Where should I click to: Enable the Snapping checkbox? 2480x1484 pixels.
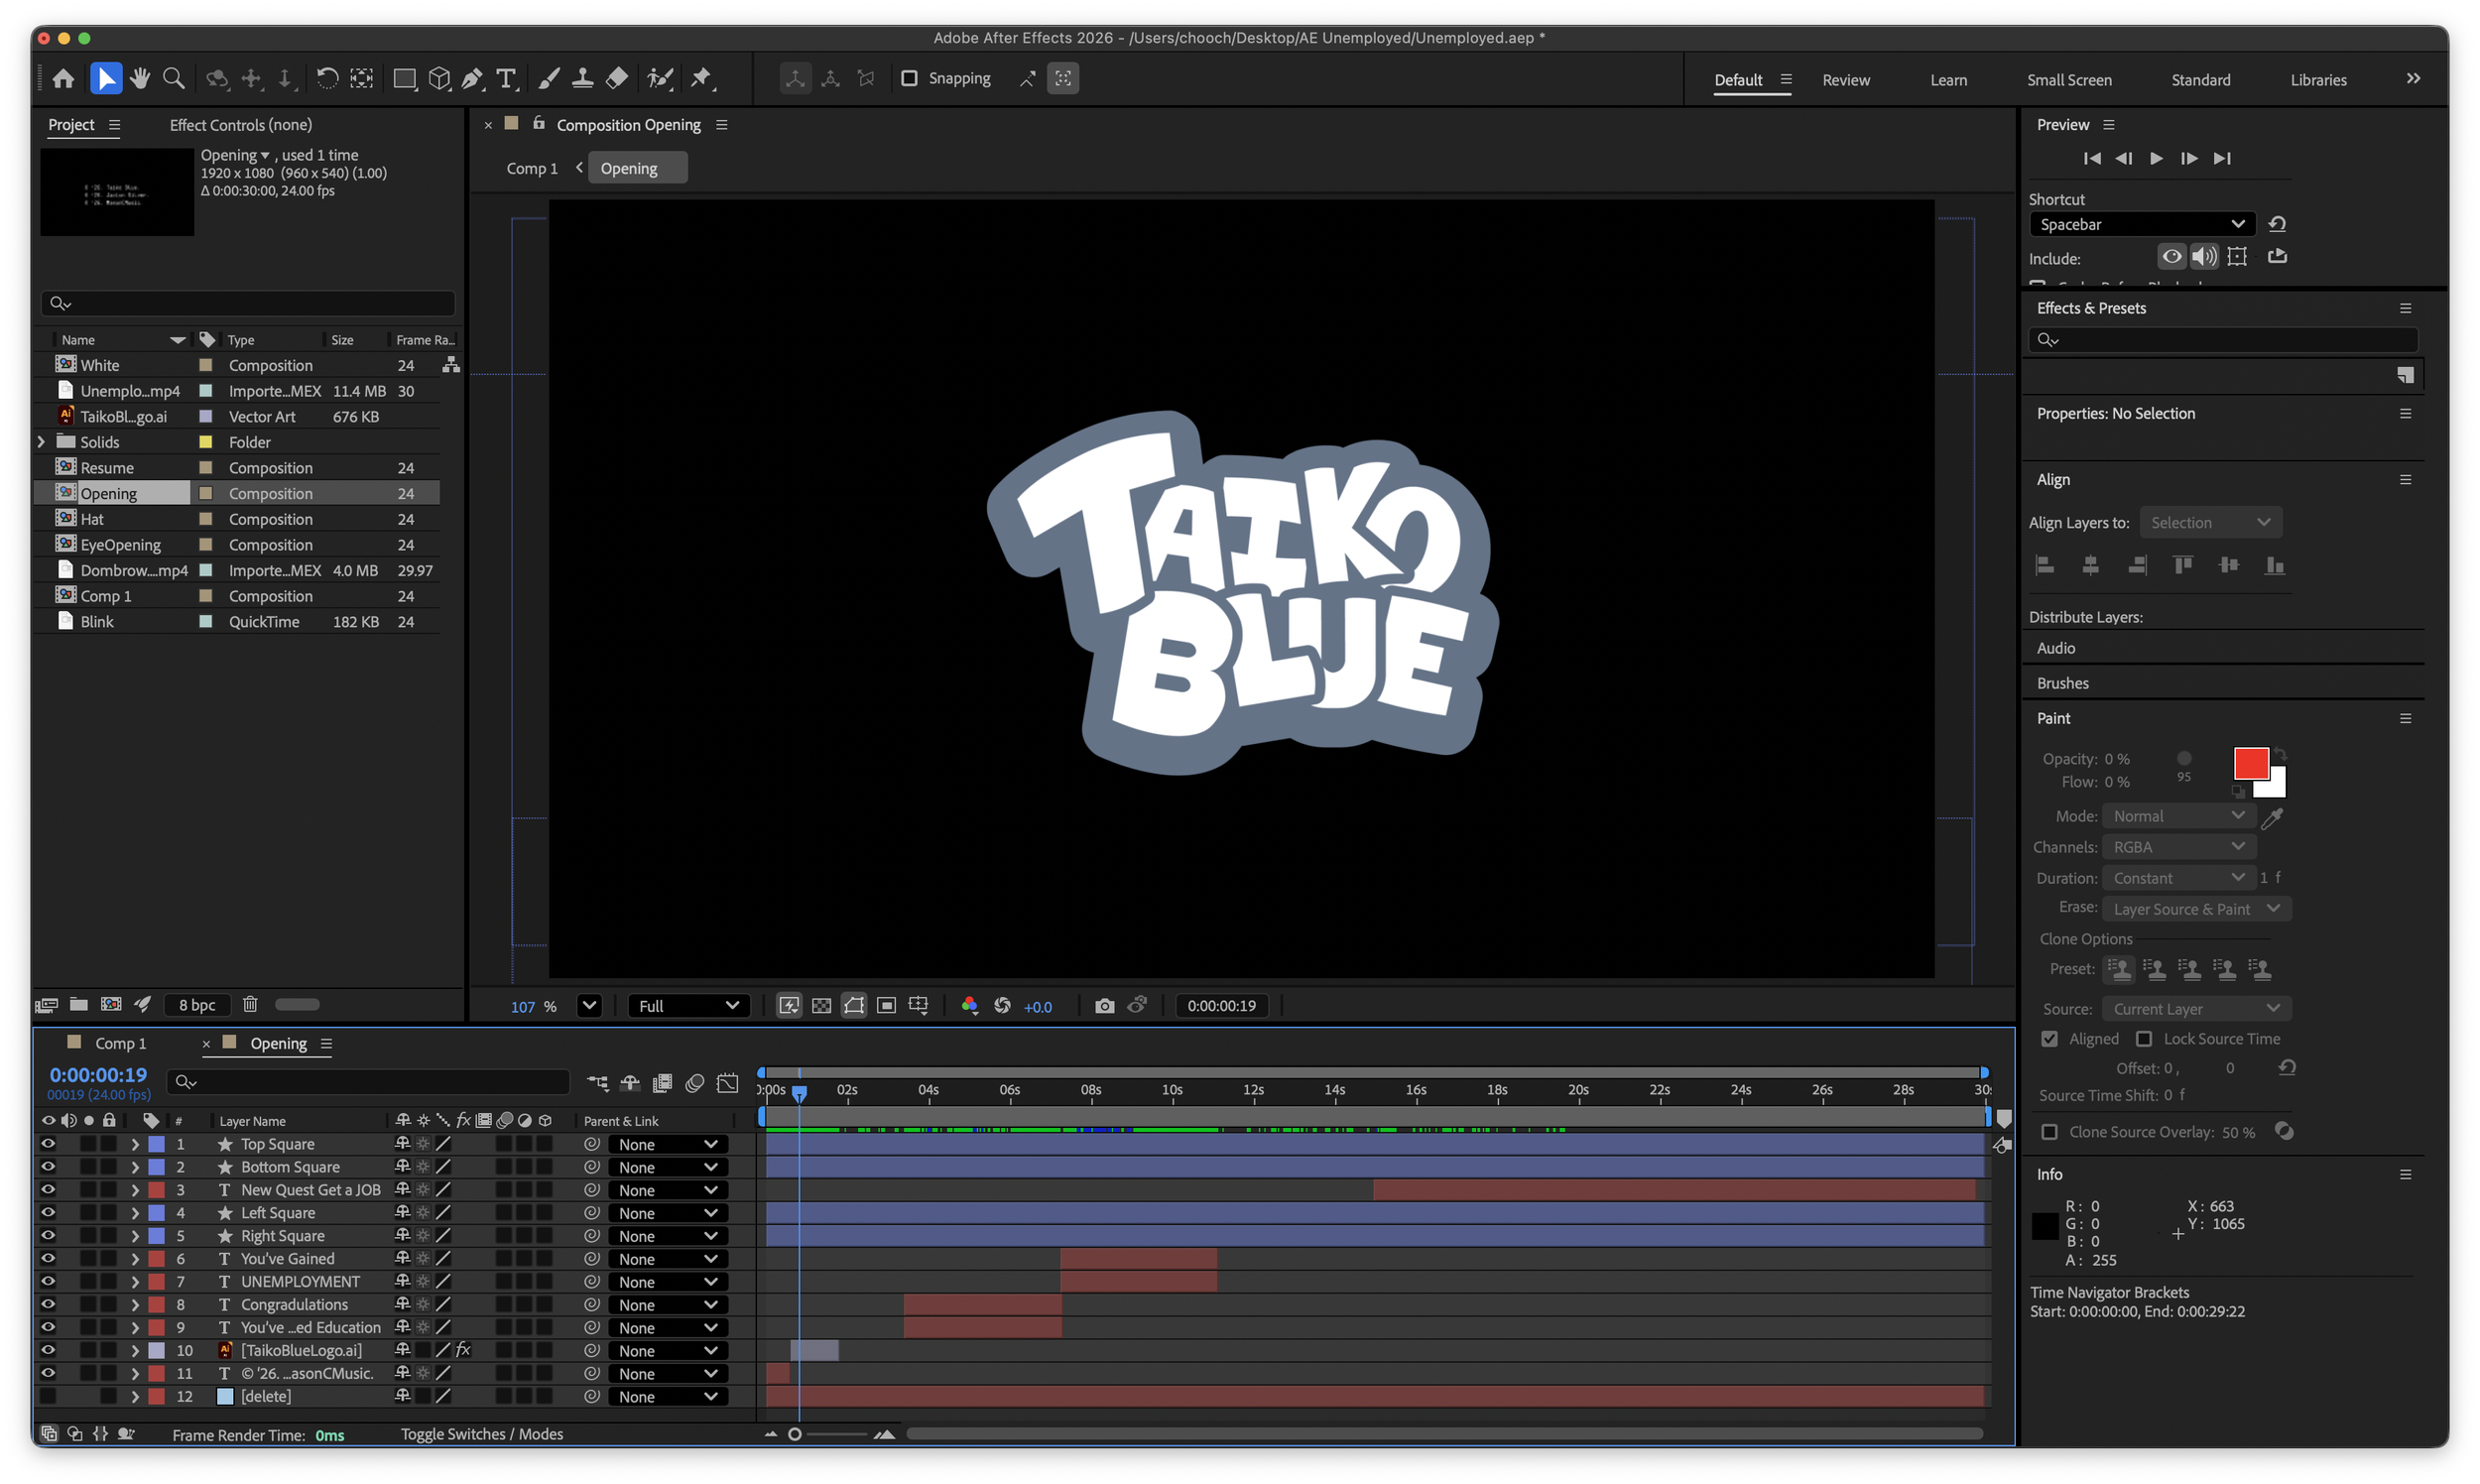(909, 78)
